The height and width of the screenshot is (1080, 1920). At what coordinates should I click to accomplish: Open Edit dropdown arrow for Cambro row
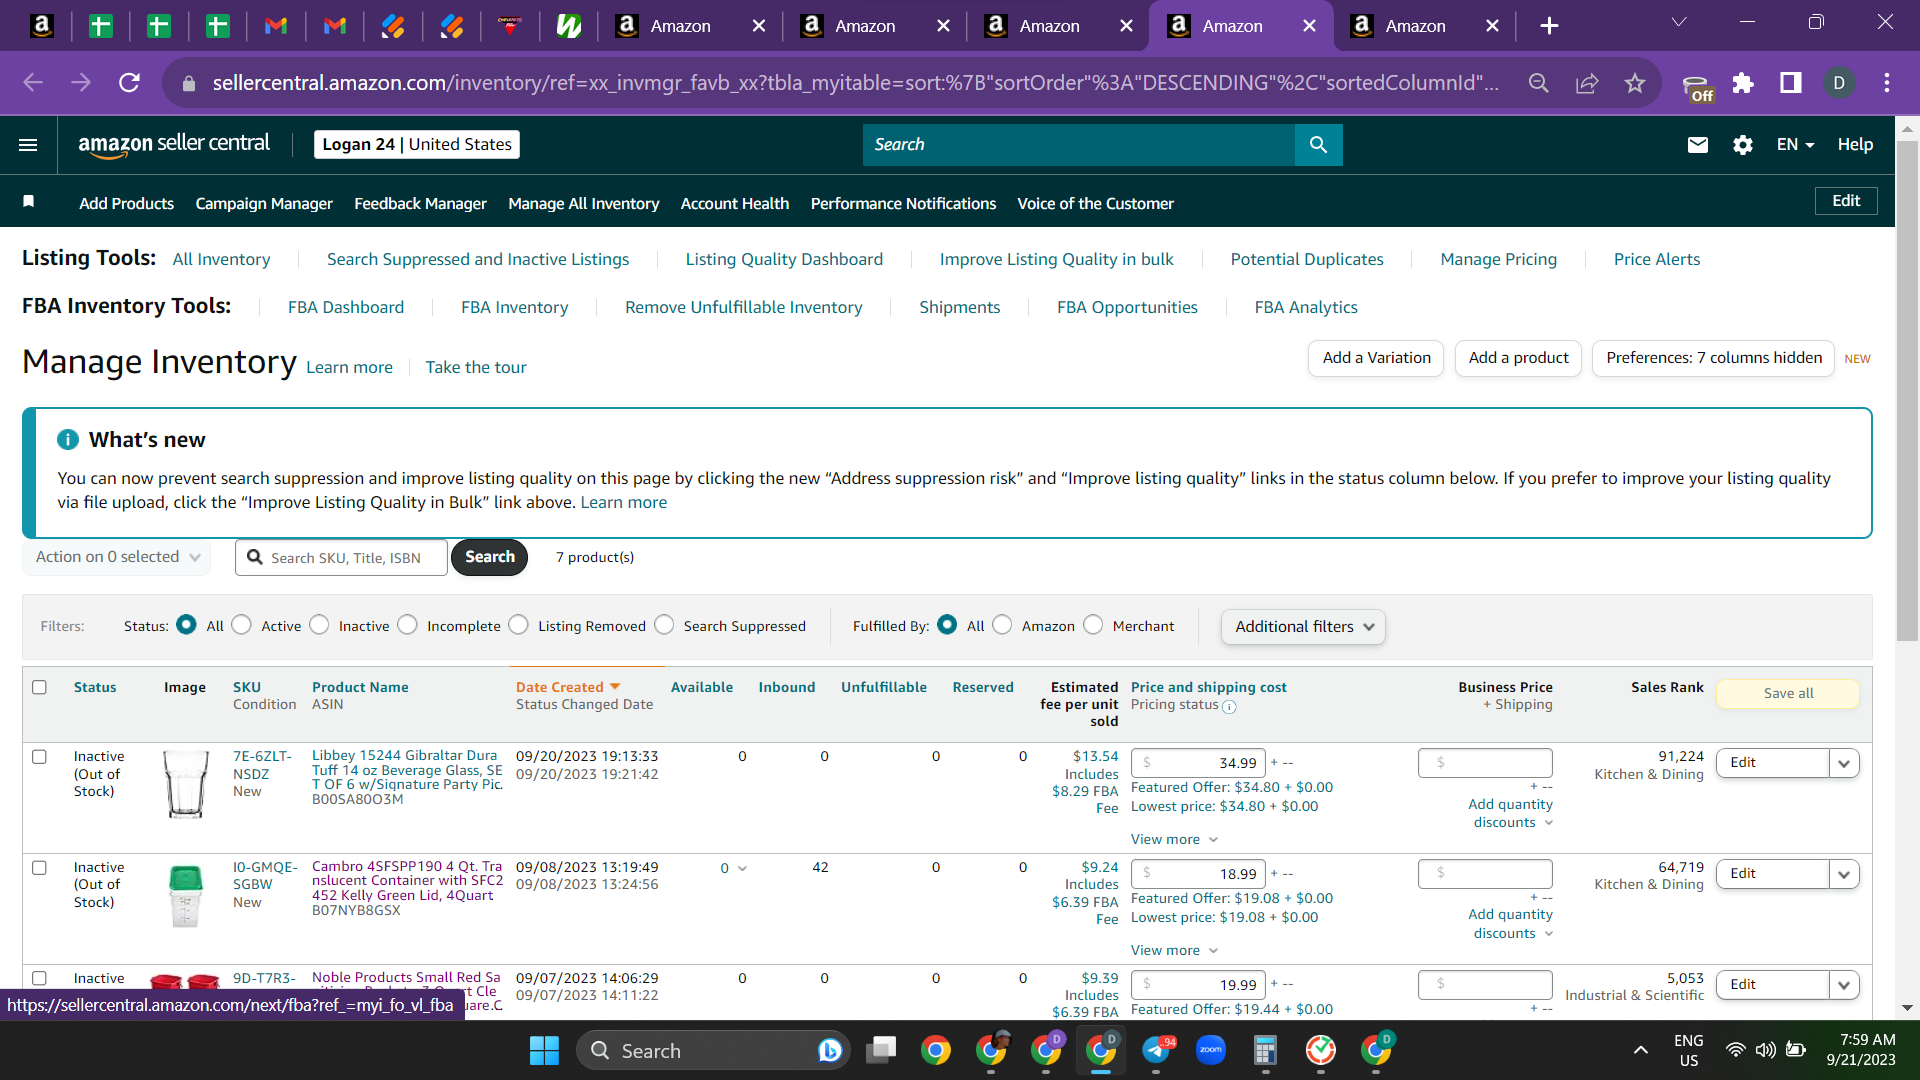[1844, 874]
